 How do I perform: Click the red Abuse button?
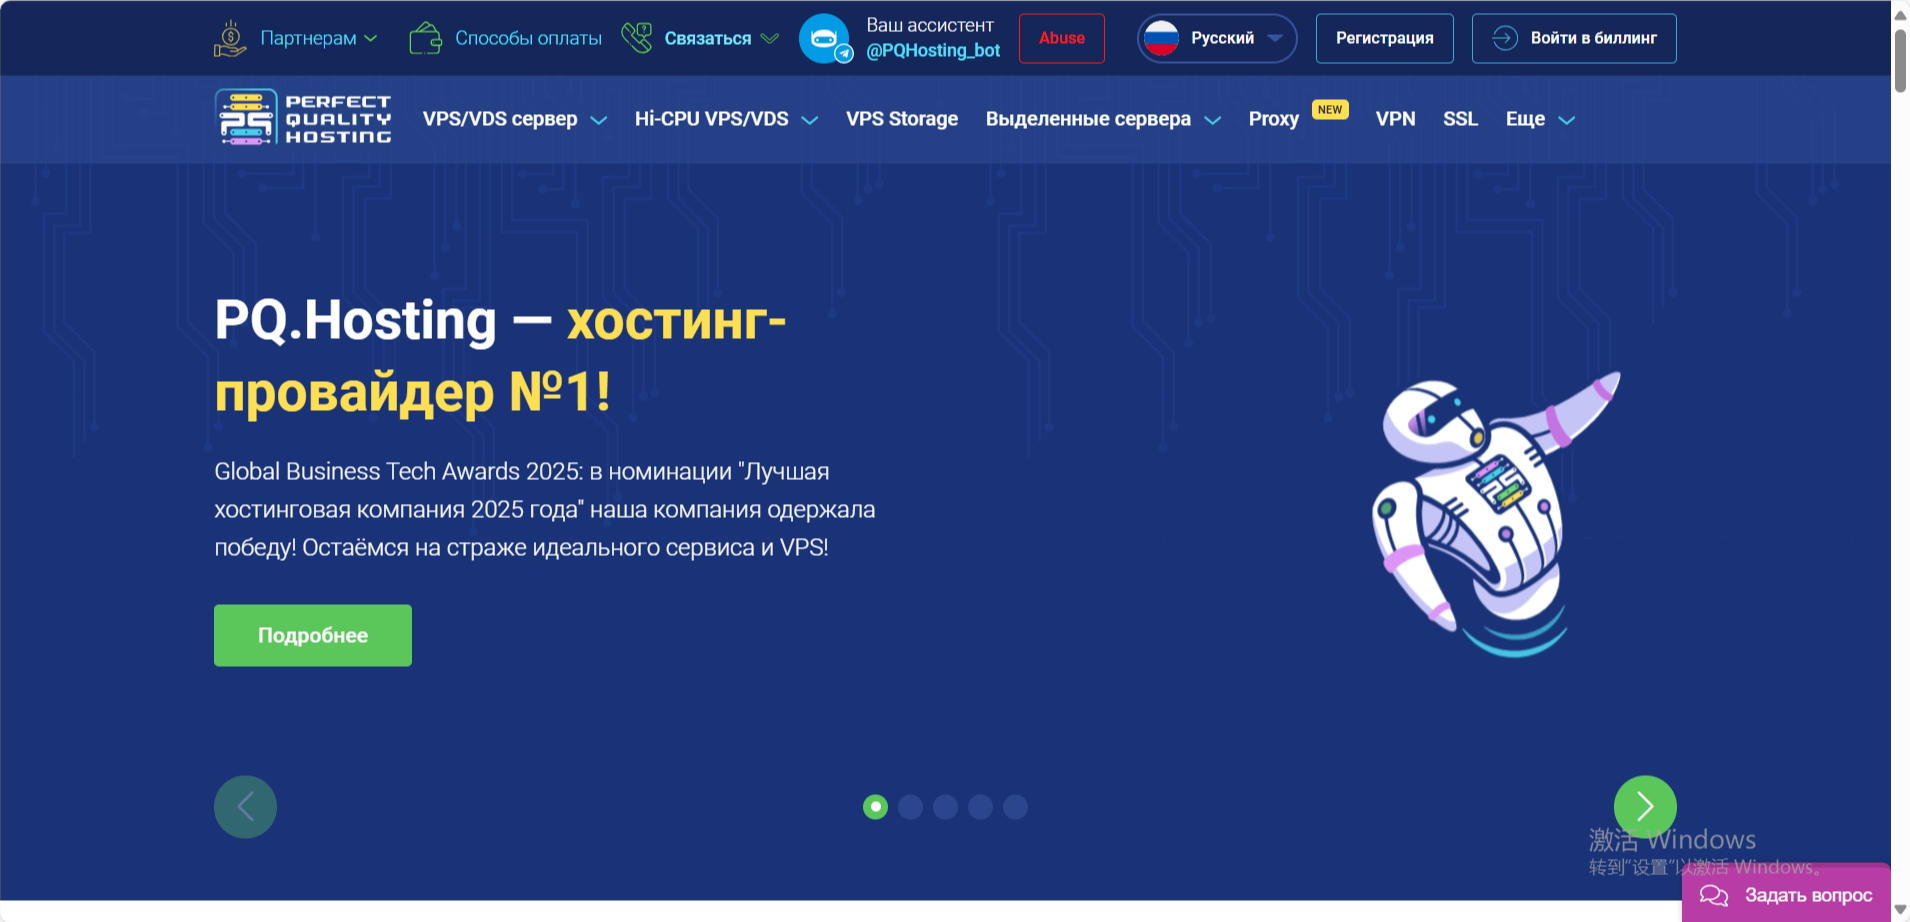(x=1061, y=39)
